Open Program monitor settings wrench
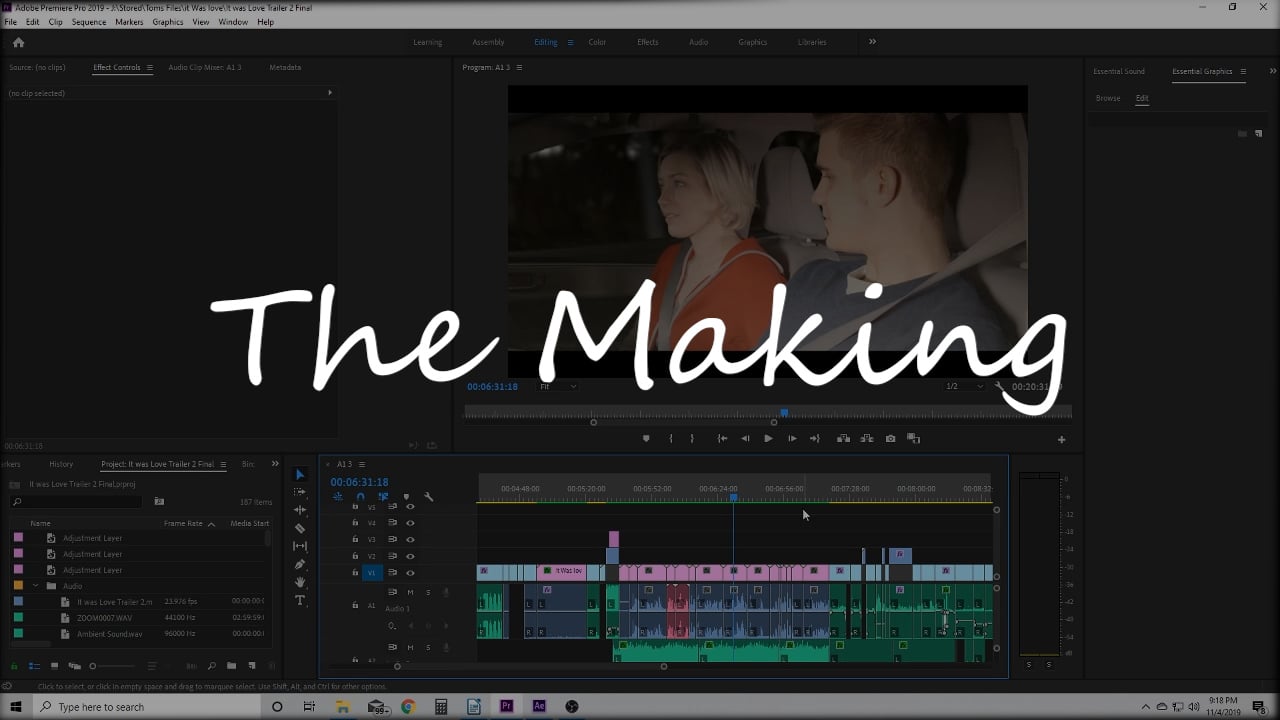This screenshot has height=720, width=1280. pos(999,386)
